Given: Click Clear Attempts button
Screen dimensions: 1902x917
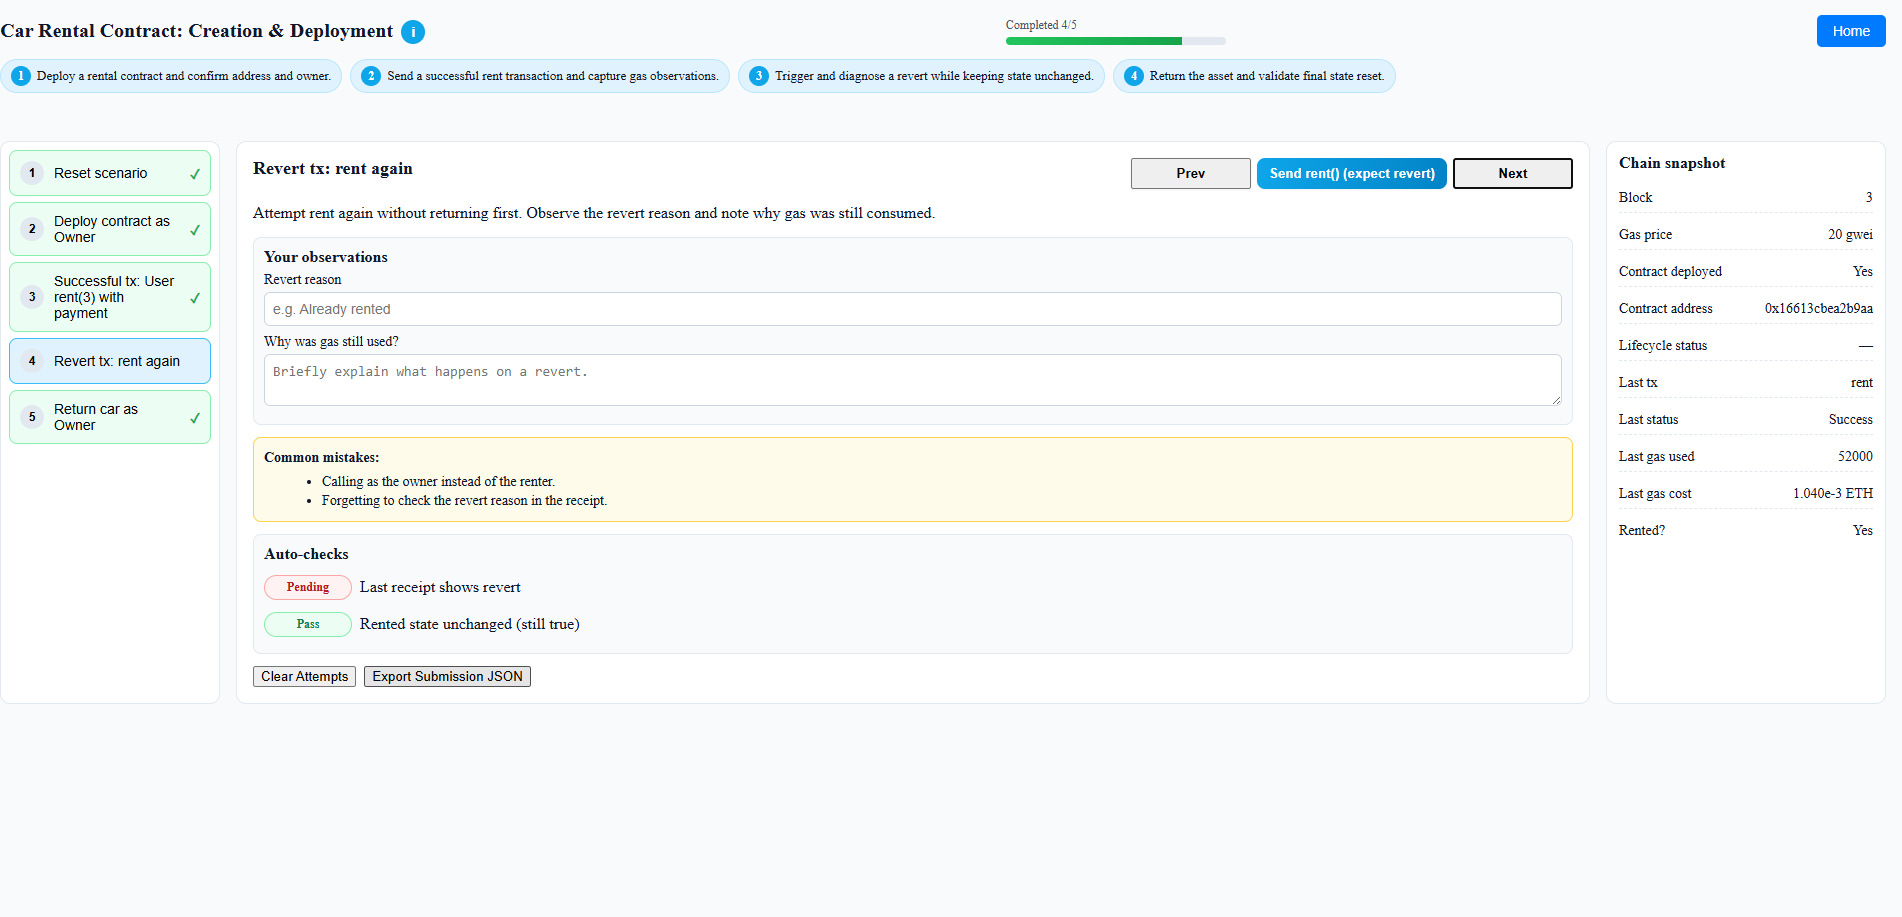Looking at the screenshot, I should click(x=304, y=677).
